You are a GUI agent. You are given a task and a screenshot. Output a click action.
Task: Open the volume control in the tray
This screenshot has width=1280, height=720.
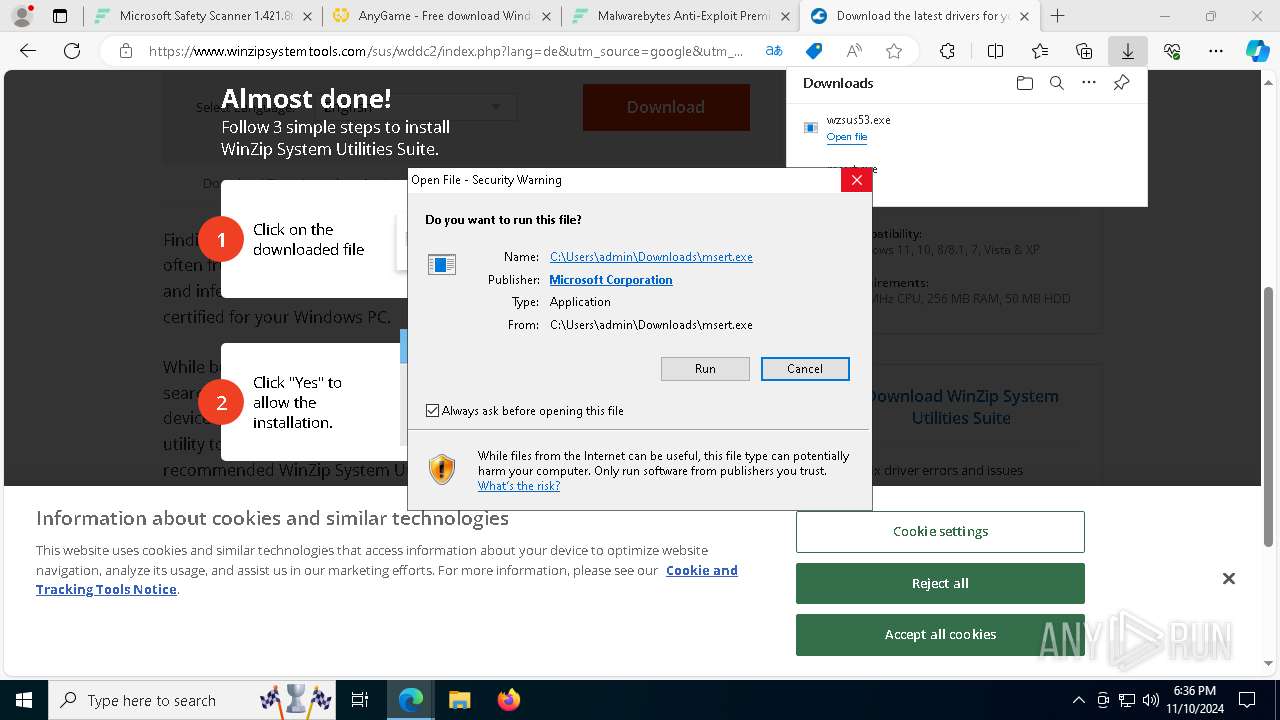1151,700
